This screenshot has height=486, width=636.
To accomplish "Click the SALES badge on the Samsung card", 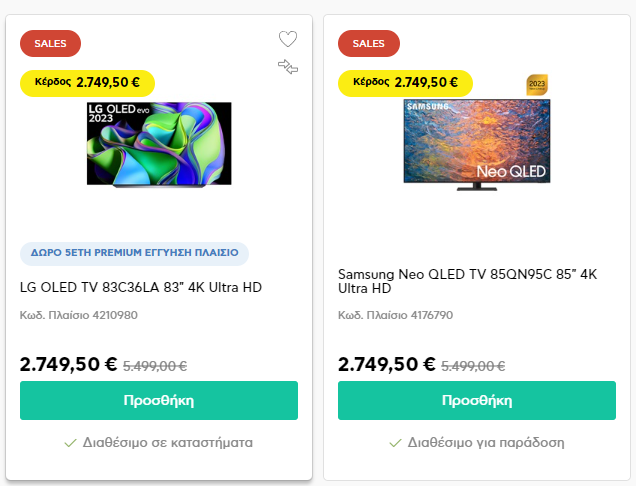I will tap(368, 44).
